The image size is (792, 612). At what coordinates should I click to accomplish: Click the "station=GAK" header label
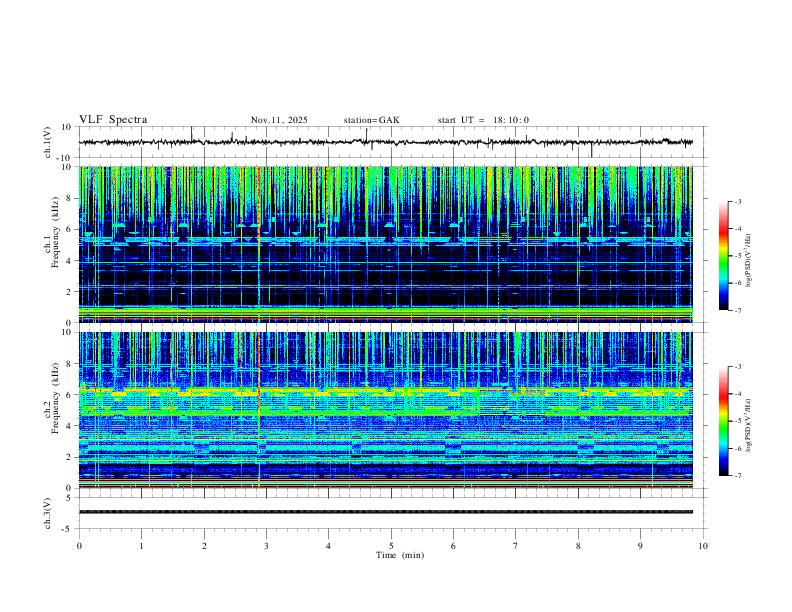pos(372,120)
